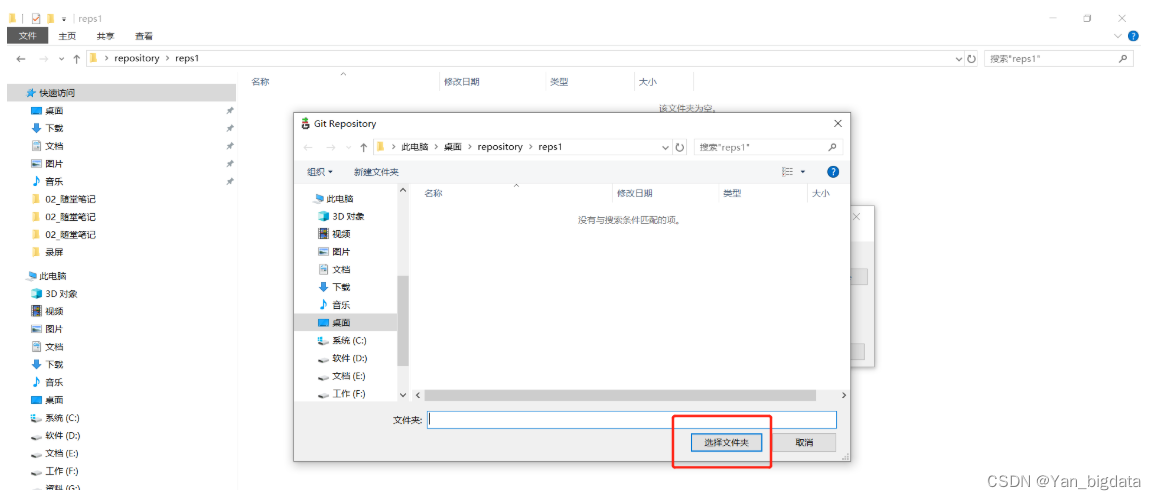Click dialog tree vertical scrollbar thumb
The width and height of the screenshot is (1156, 500).
(403, 320)
